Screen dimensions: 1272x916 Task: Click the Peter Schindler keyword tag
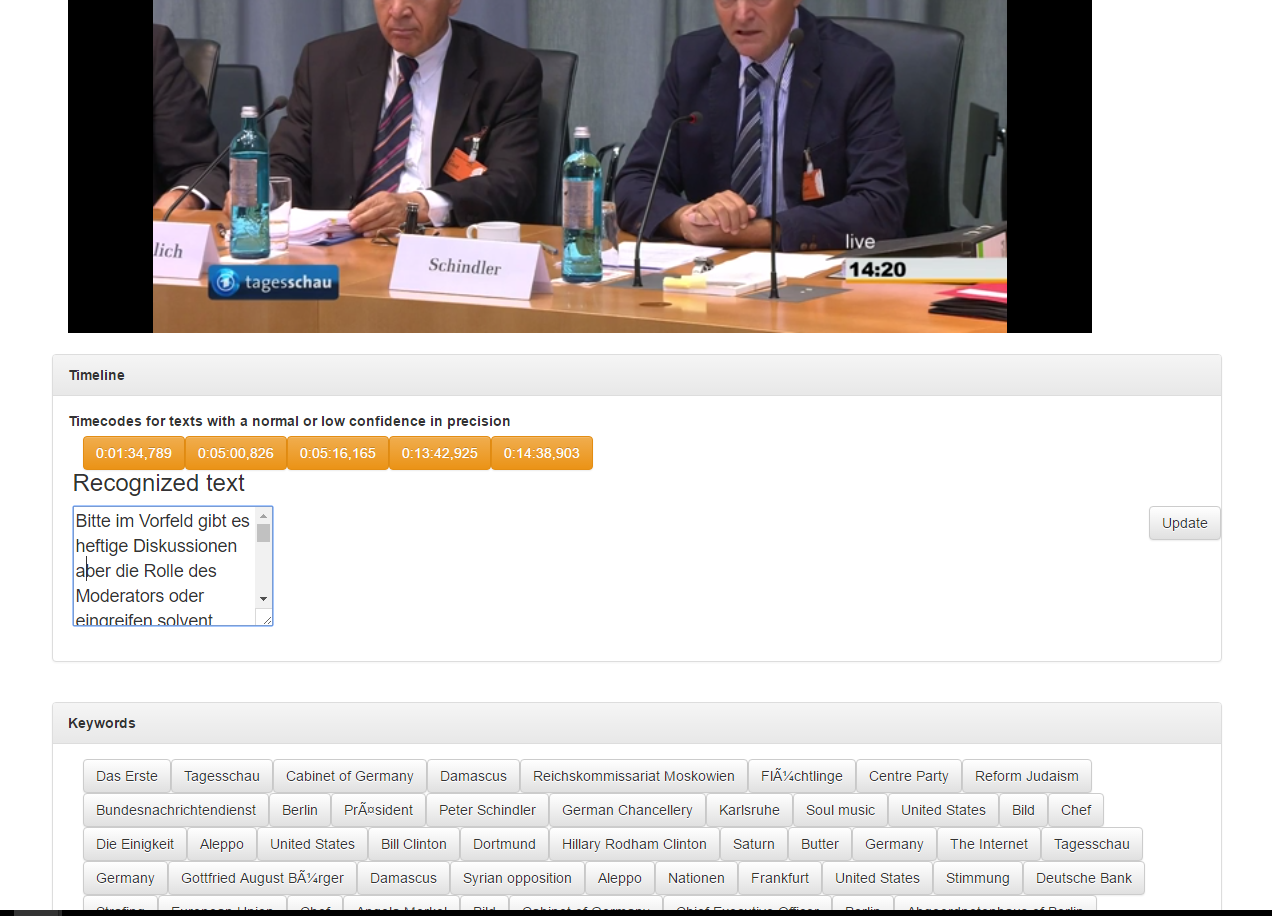point(487,810)
